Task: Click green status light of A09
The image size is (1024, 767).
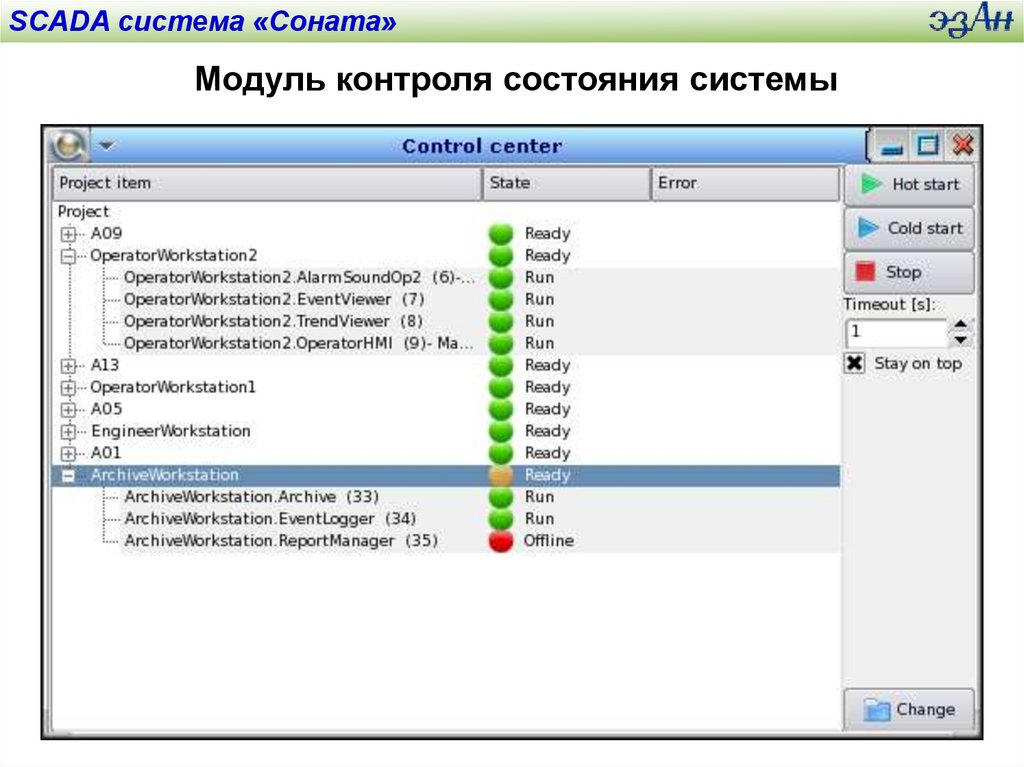Action: tap(501, 234)
